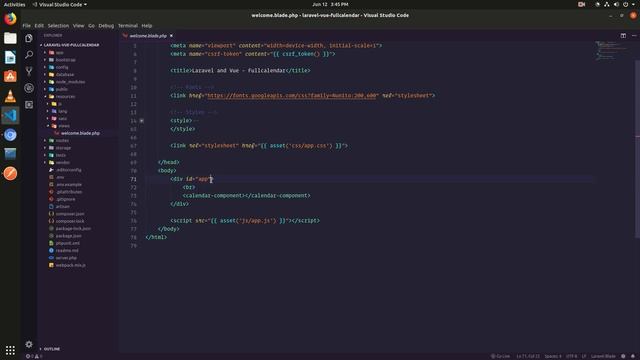Open LibreOffice Writer from the dock
Viewport: 640px width, 360px height.
(10, 57)
